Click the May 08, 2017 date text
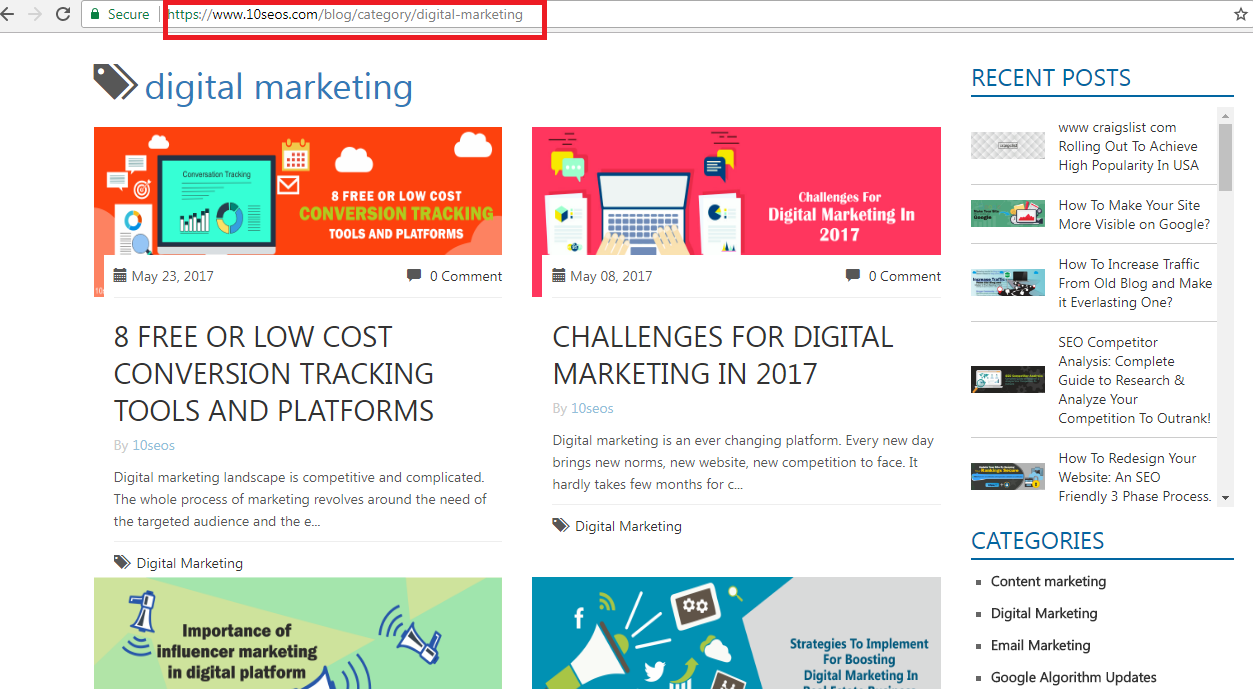Screen dimensions: 1253x689 coord(611,276)
